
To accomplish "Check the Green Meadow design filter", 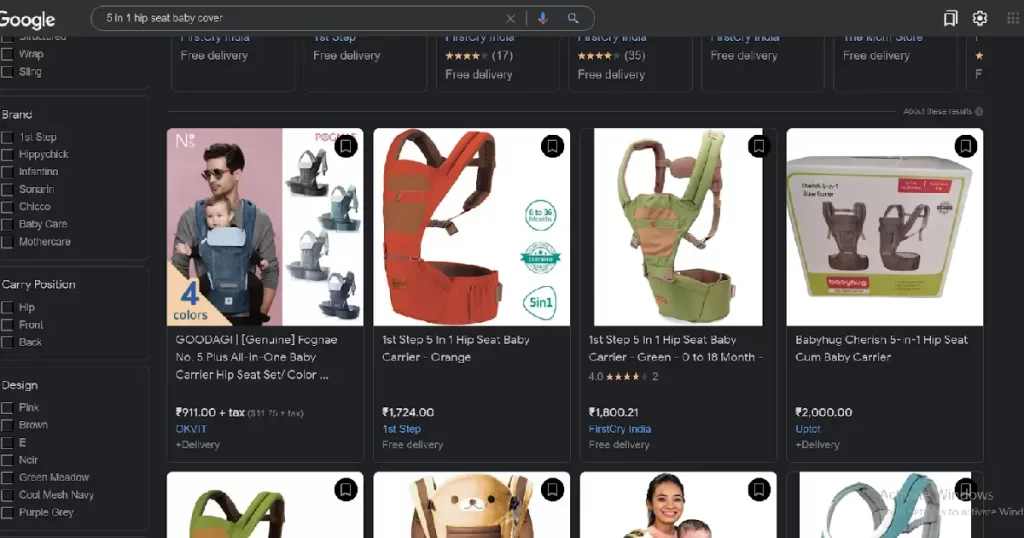I will (7, 478).
